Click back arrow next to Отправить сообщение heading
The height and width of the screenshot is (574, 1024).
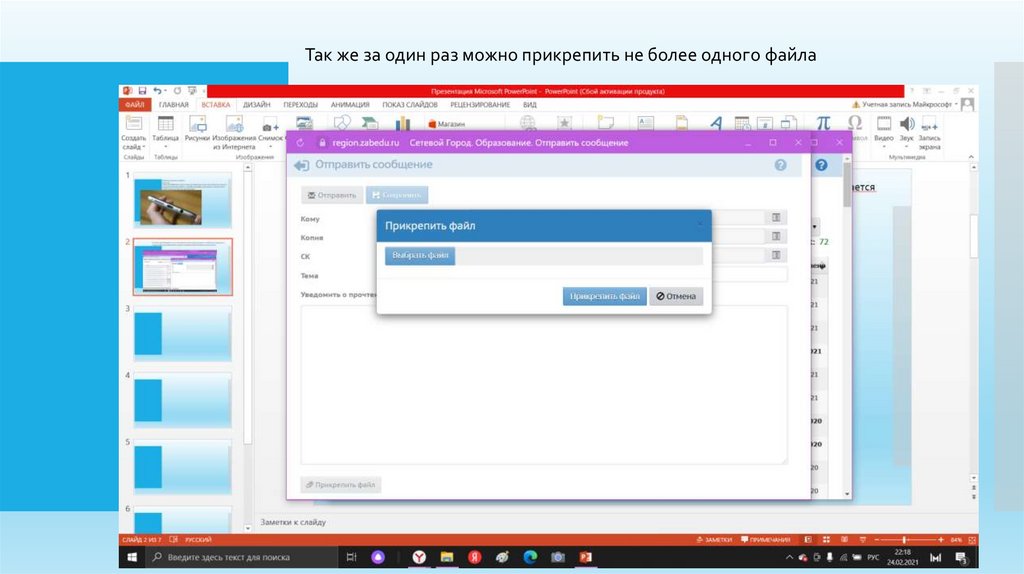click(x=301, y=165)
